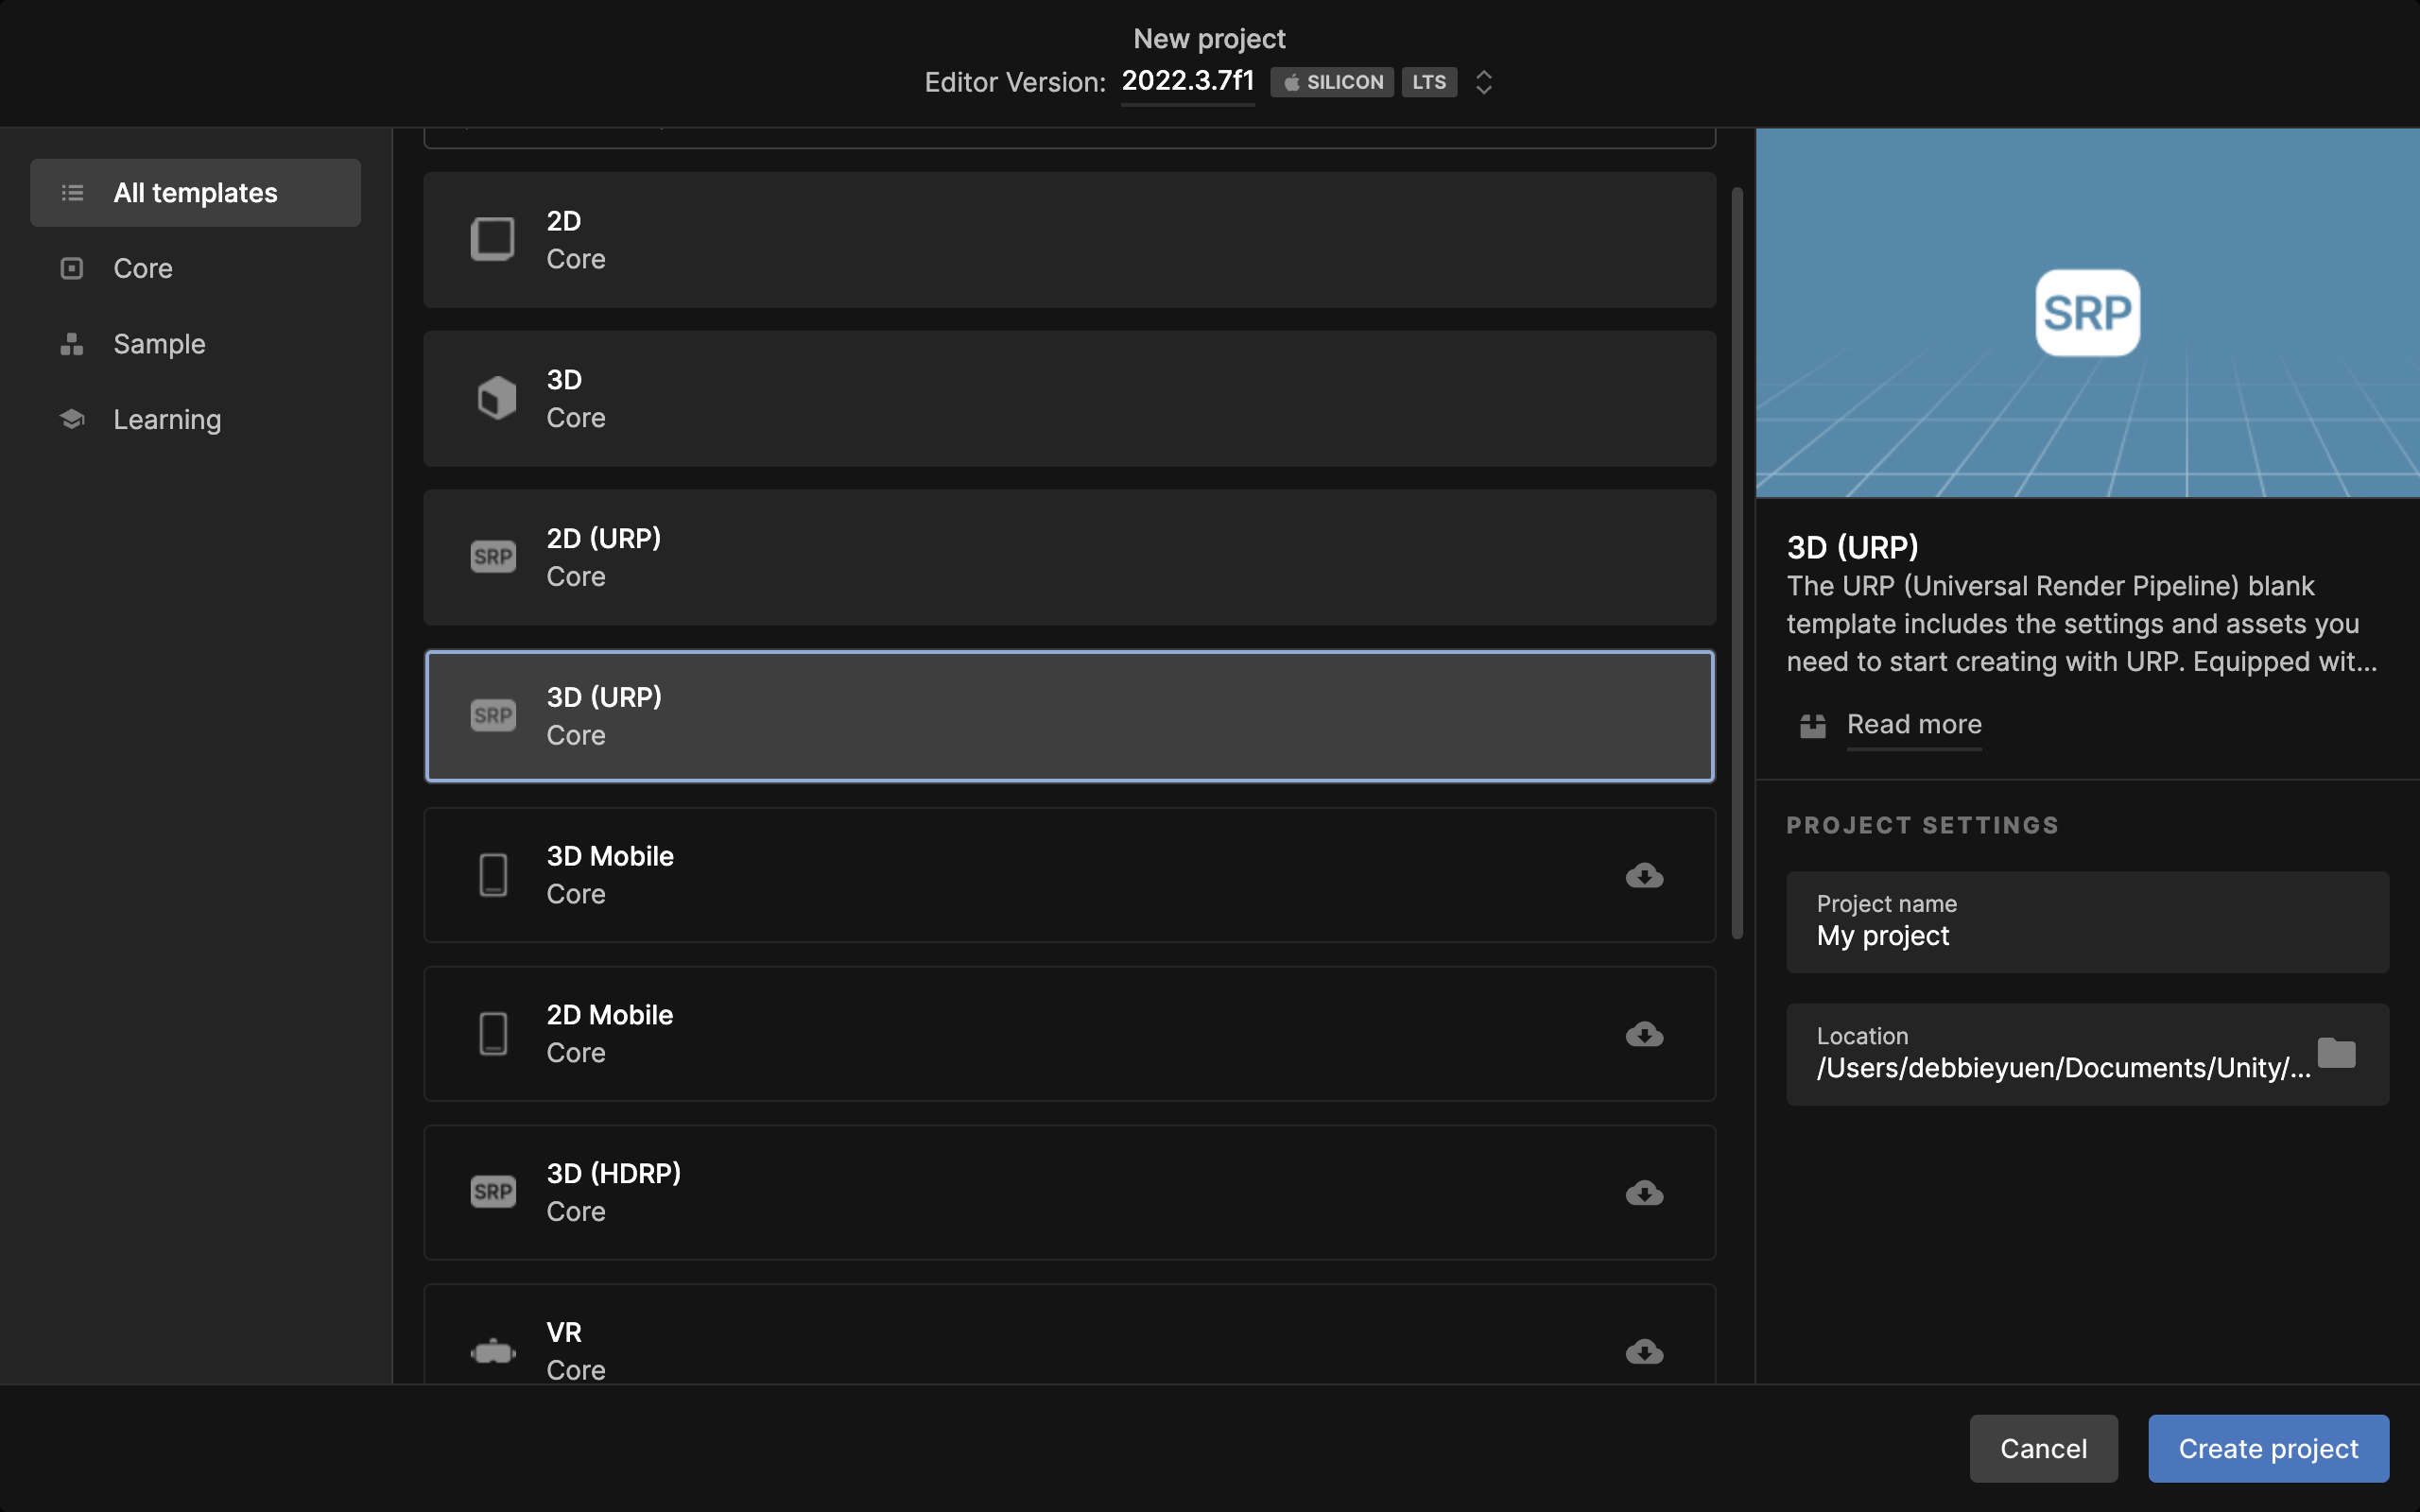
Task: Click the 3D (HDRP) SRP icon
Action: click(493, 1192)
